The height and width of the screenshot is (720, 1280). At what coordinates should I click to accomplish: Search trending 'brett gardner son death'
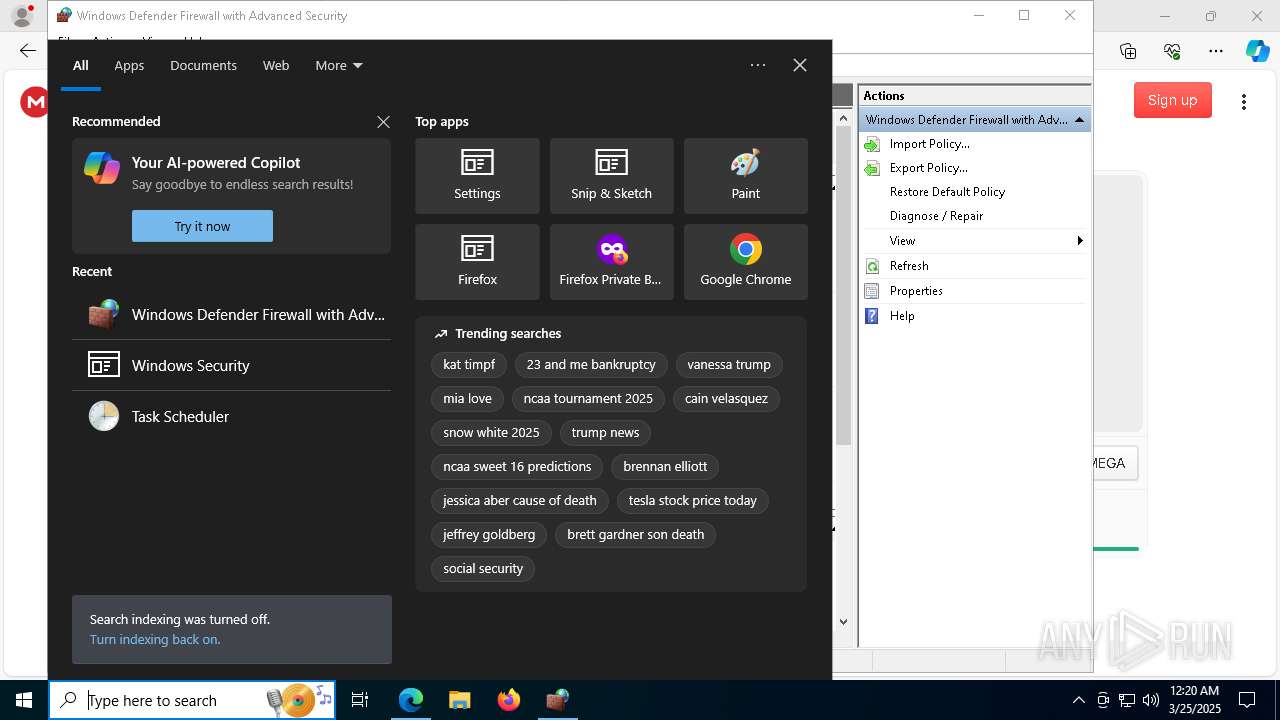click(635, 535)
